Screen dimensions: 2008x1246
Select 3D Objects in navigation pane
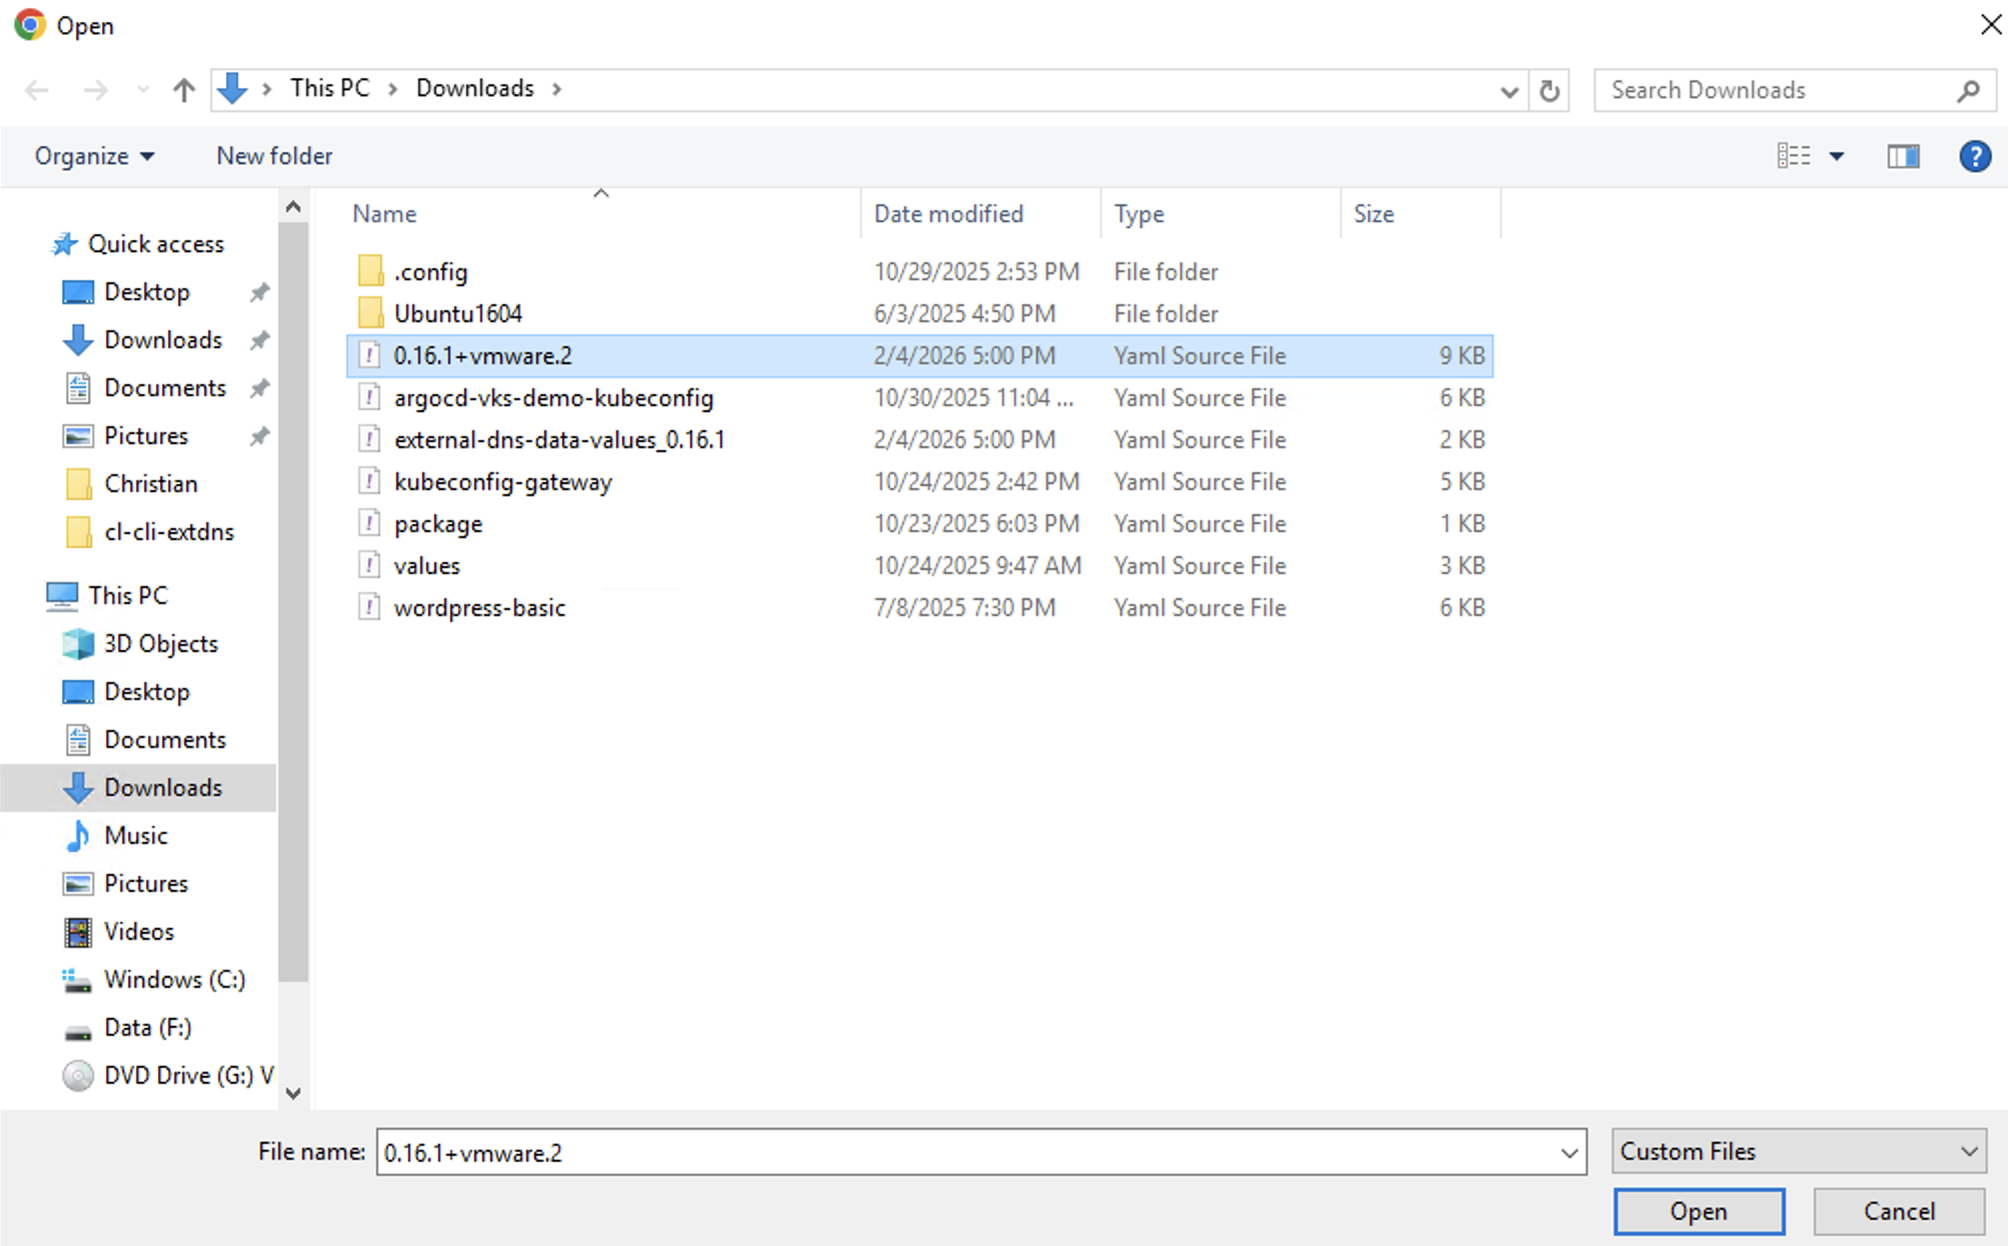click(x=160, y=644)
